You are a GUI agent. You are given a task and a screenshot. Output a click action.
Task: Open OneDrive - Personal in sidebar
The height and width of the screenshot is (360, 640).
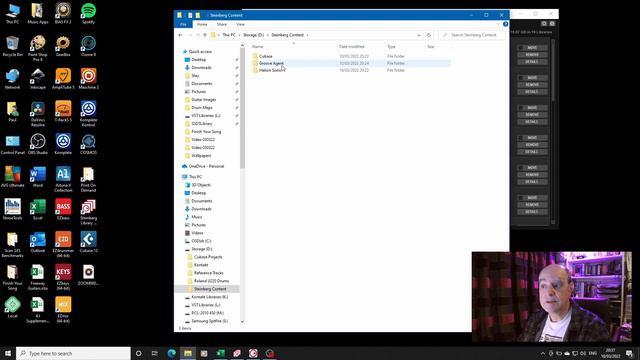tap(206, 167)
